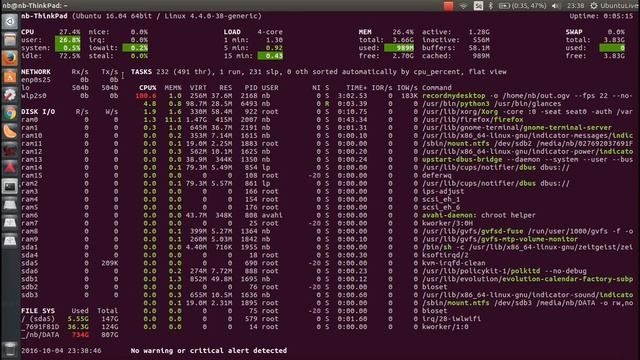Select the gvfs-mtp-volume-monitor process

coord(500,239)
